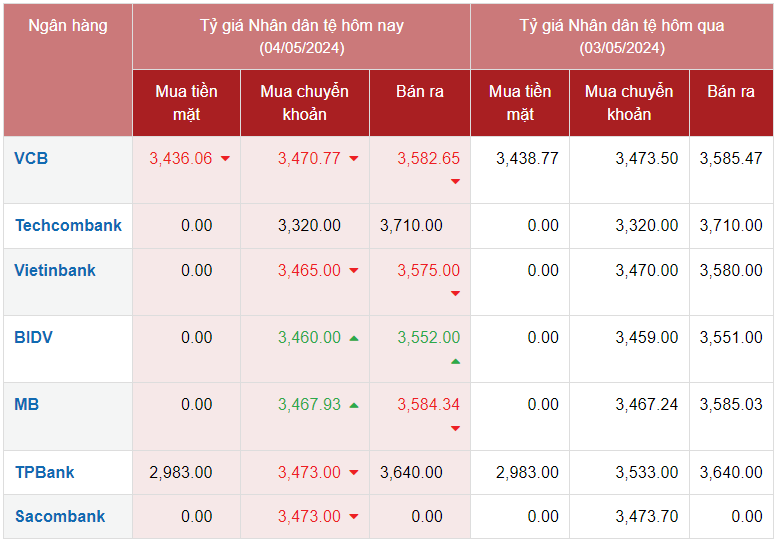Viewport: 778px width, 544px height.
Task: Click the down arrow next to 3,470.77
Action: click(x=354, y=159)
